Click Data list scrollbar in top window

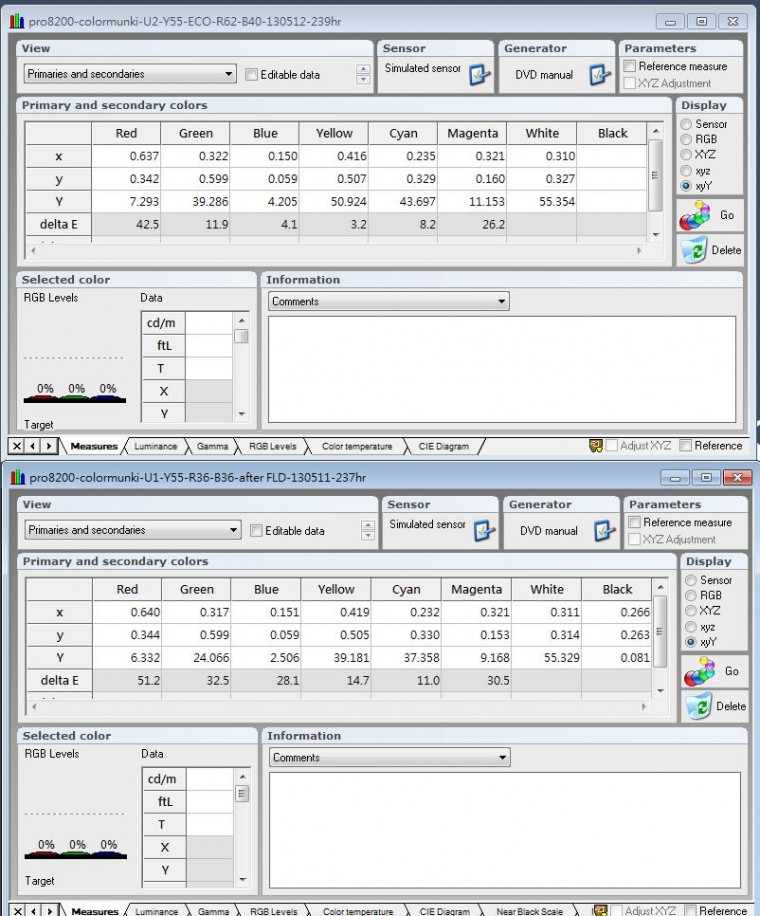241,367
